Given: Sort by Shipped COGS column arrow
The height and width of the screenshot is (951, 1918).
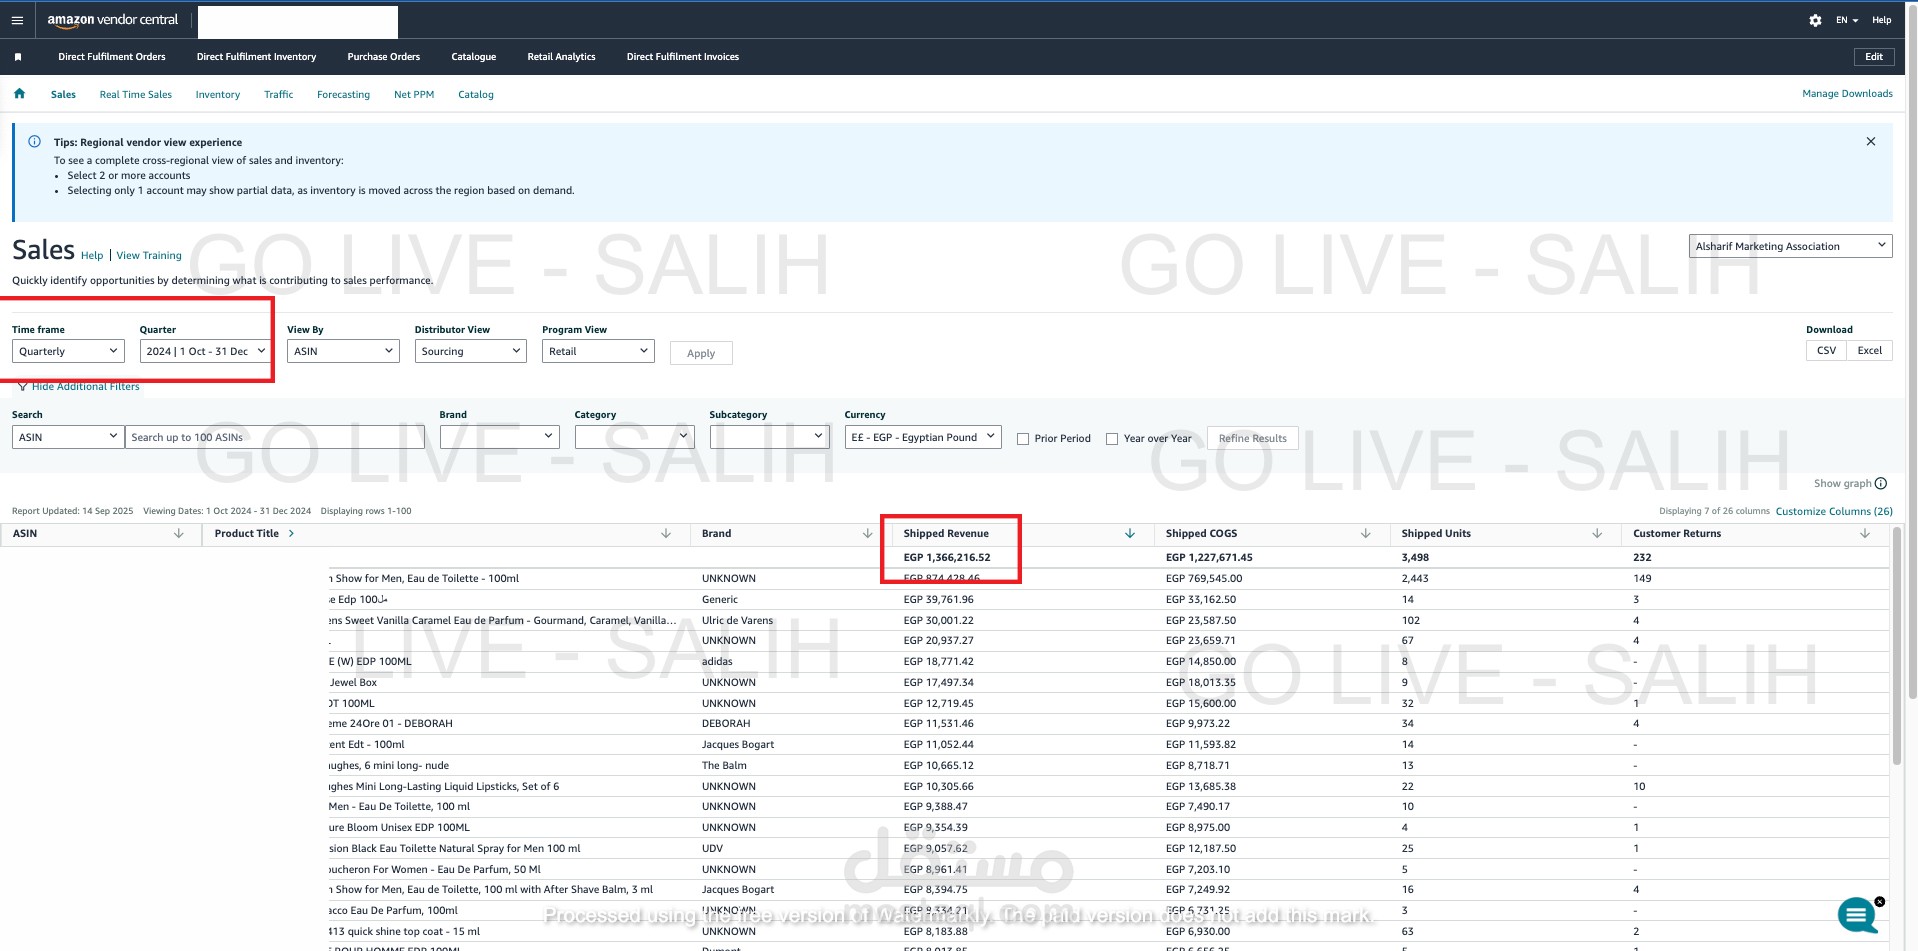Looking at the screenshot, I should (1365, 534).
